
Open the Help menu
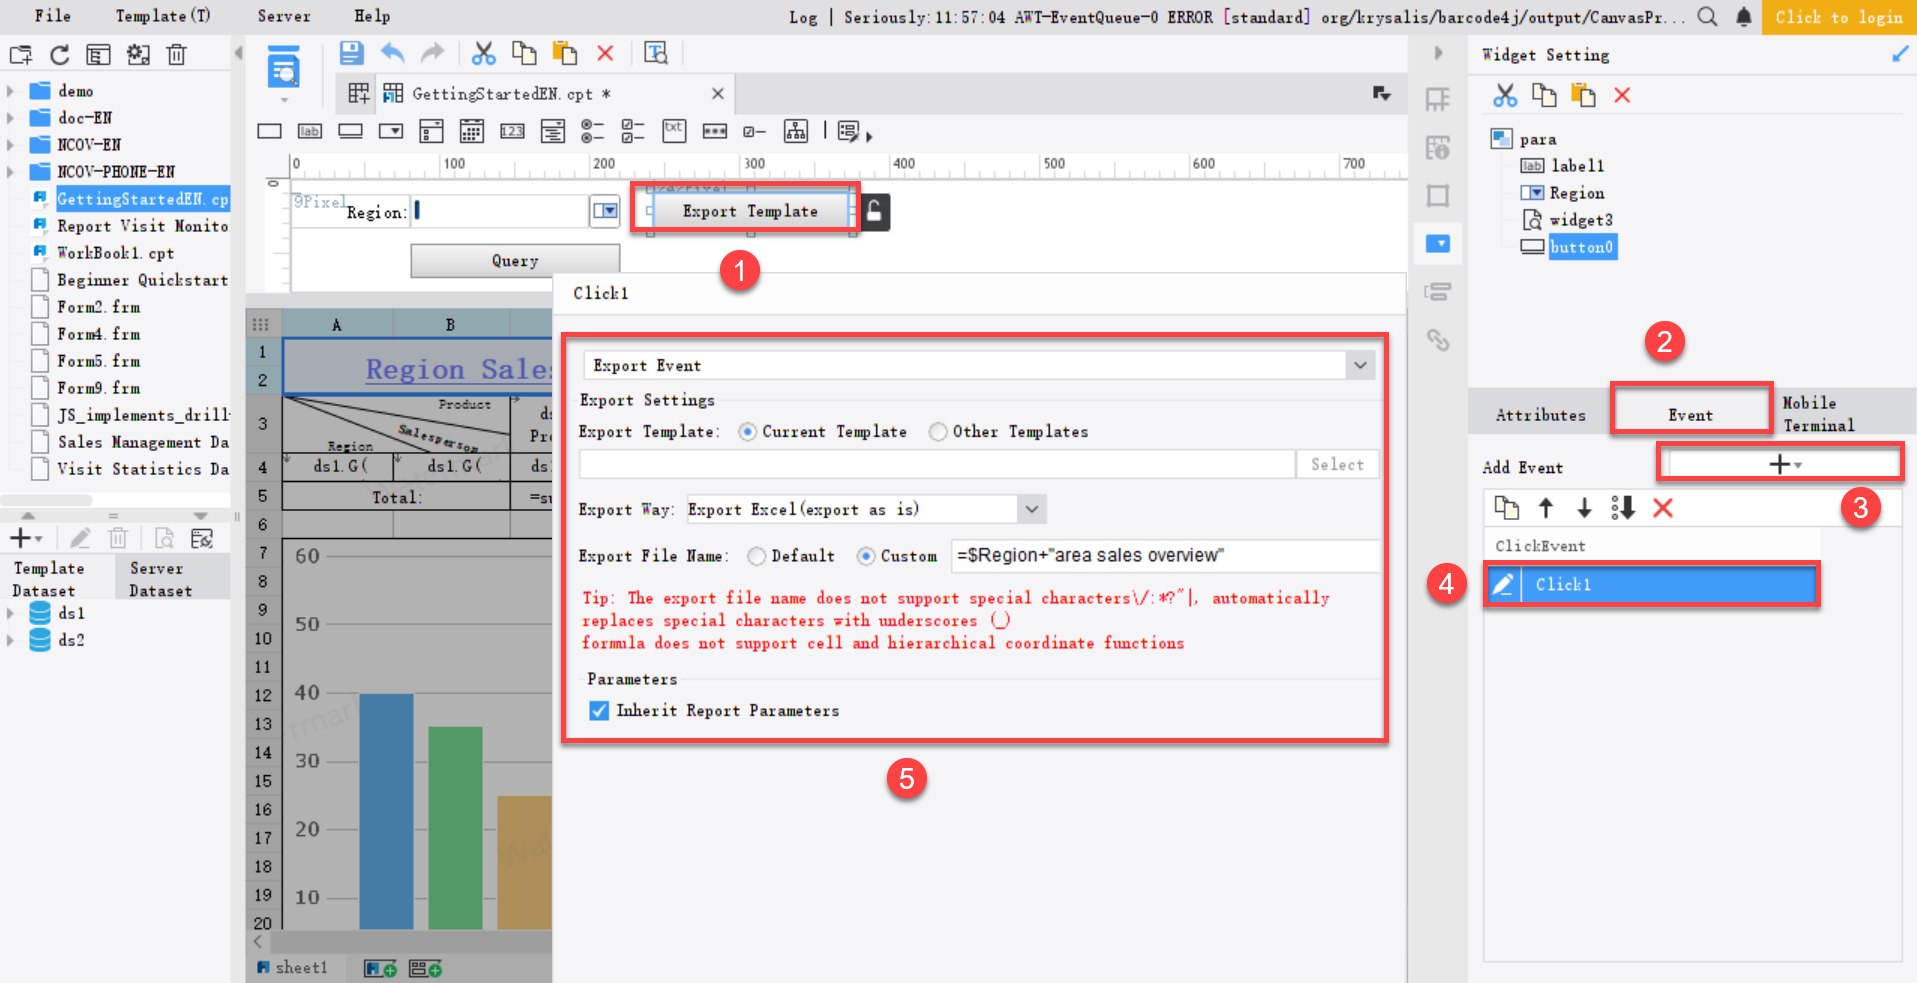coord(372,16)
